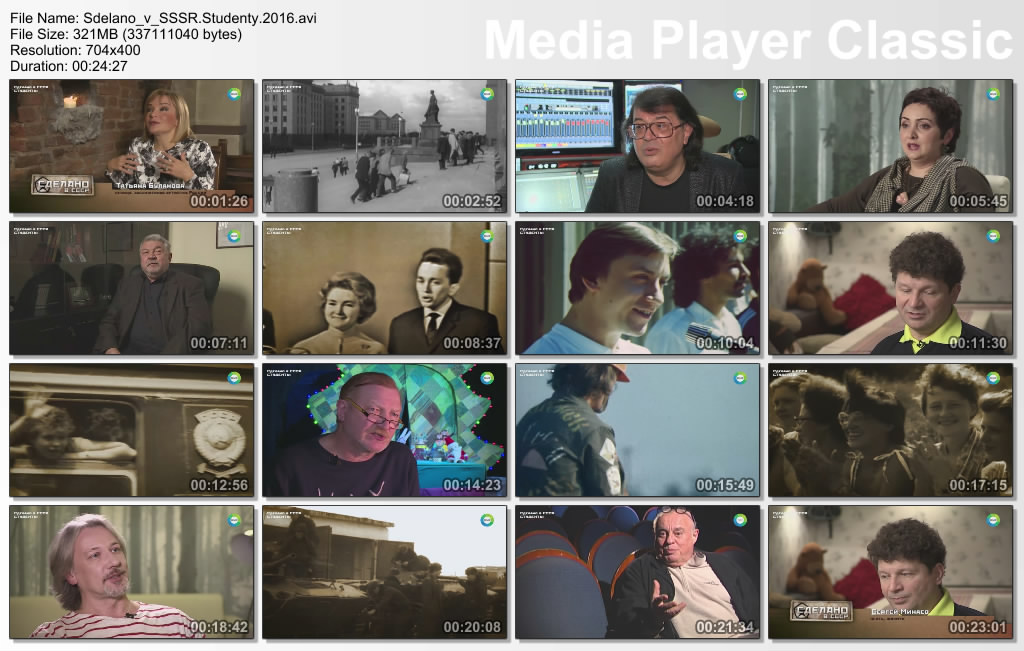Select the theater seats thumbnail at 00:21:34
The height and width of the screenshot is (651, 1024).
(x=638, y=572)
